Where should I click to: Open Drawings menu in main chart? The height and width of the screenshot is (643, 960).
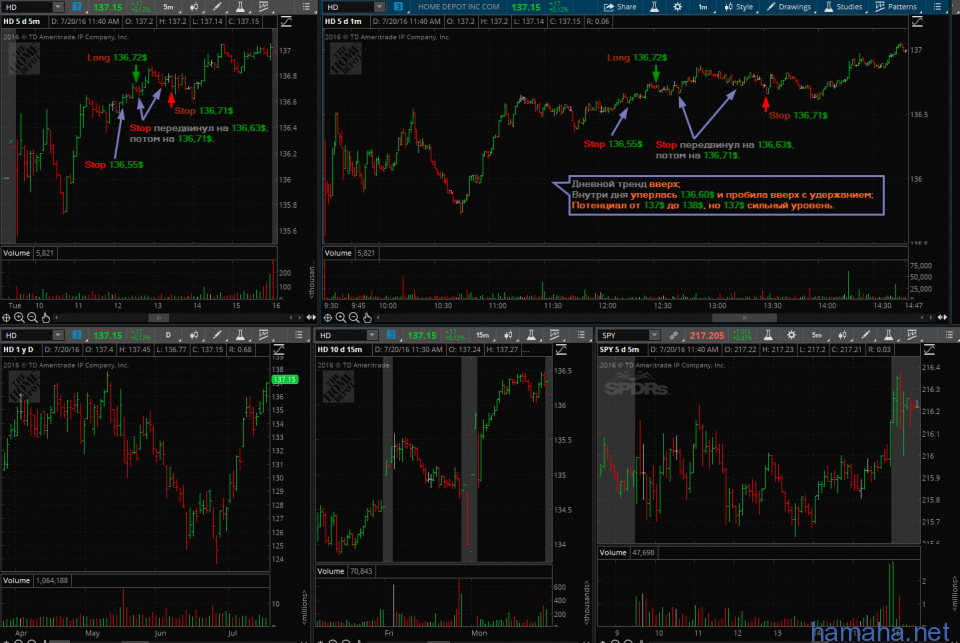click(789, 7)
